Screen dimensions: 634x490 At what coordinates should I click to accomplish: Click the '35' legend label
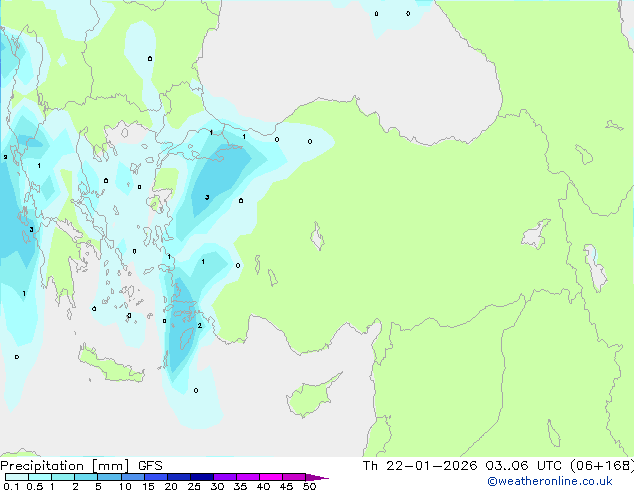point(240,486)
